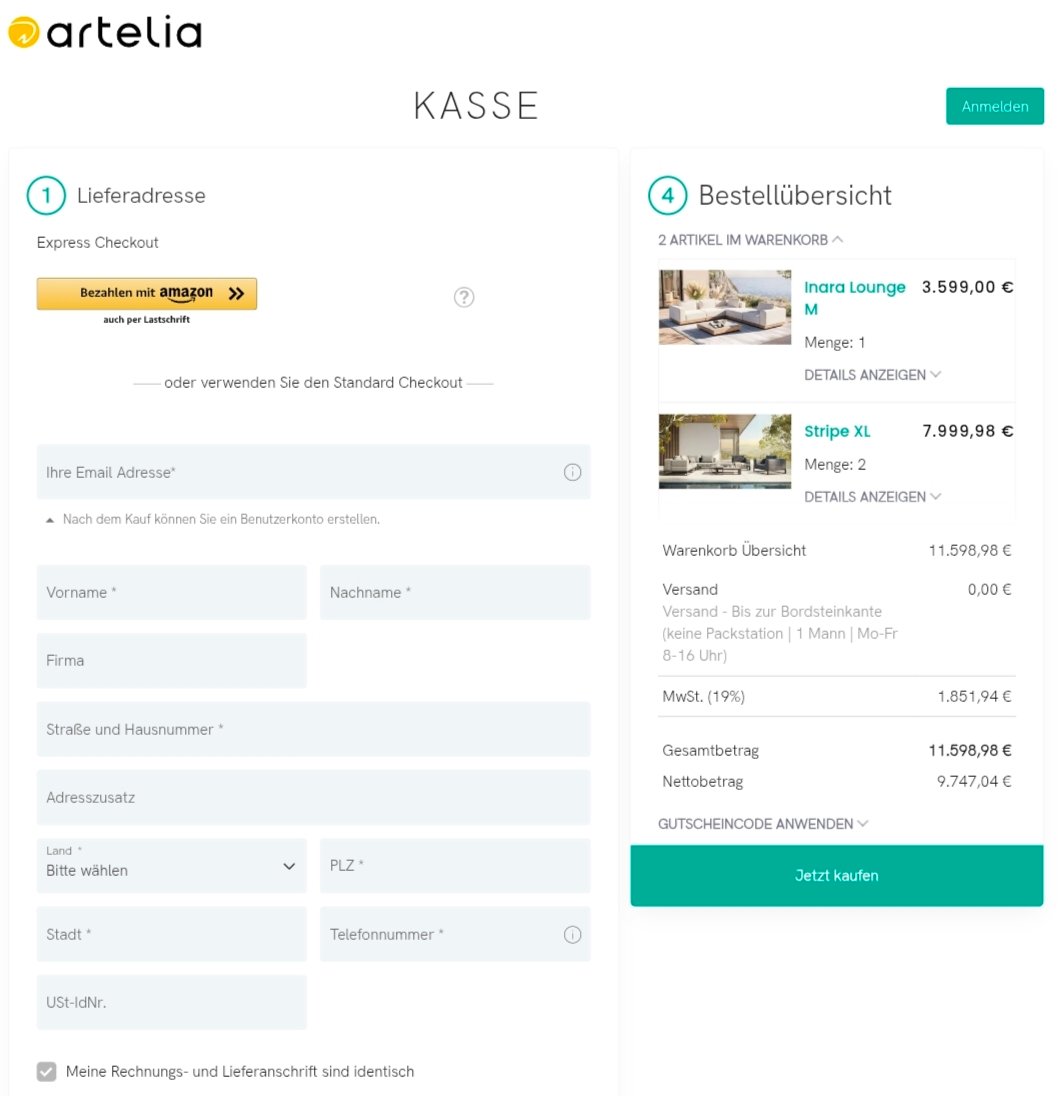Expand Details anzeigen for Inara Lounge M
Image resolution: width=1064 pixels, height=1096 pixels.
coord(872,375)
